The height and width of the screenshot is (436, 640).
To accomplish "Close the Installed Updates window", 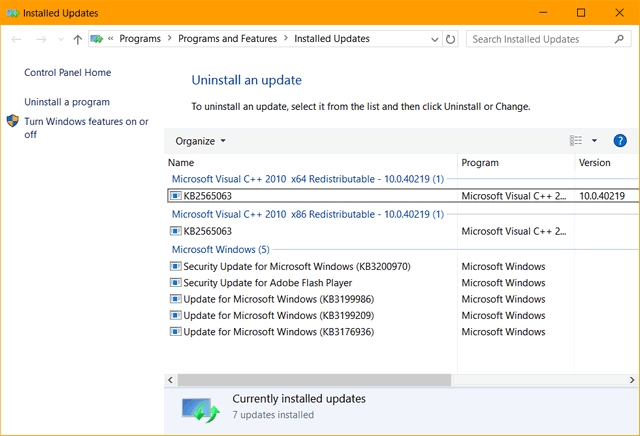I will (619, 13).
